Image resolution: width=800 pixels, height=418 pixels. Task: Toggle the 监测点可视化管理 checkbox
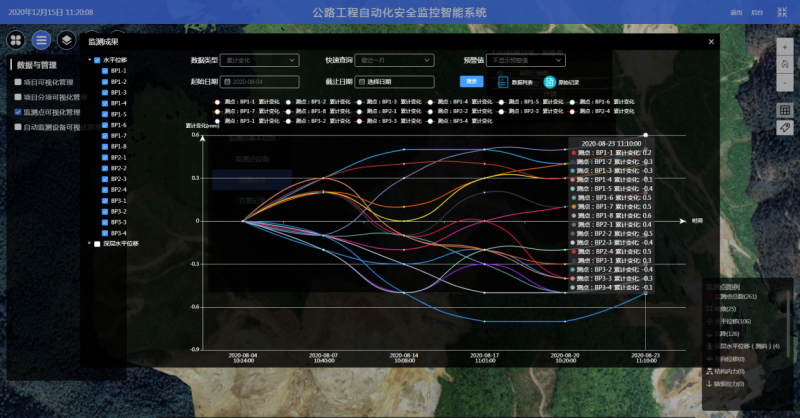(x=18, y=113)
